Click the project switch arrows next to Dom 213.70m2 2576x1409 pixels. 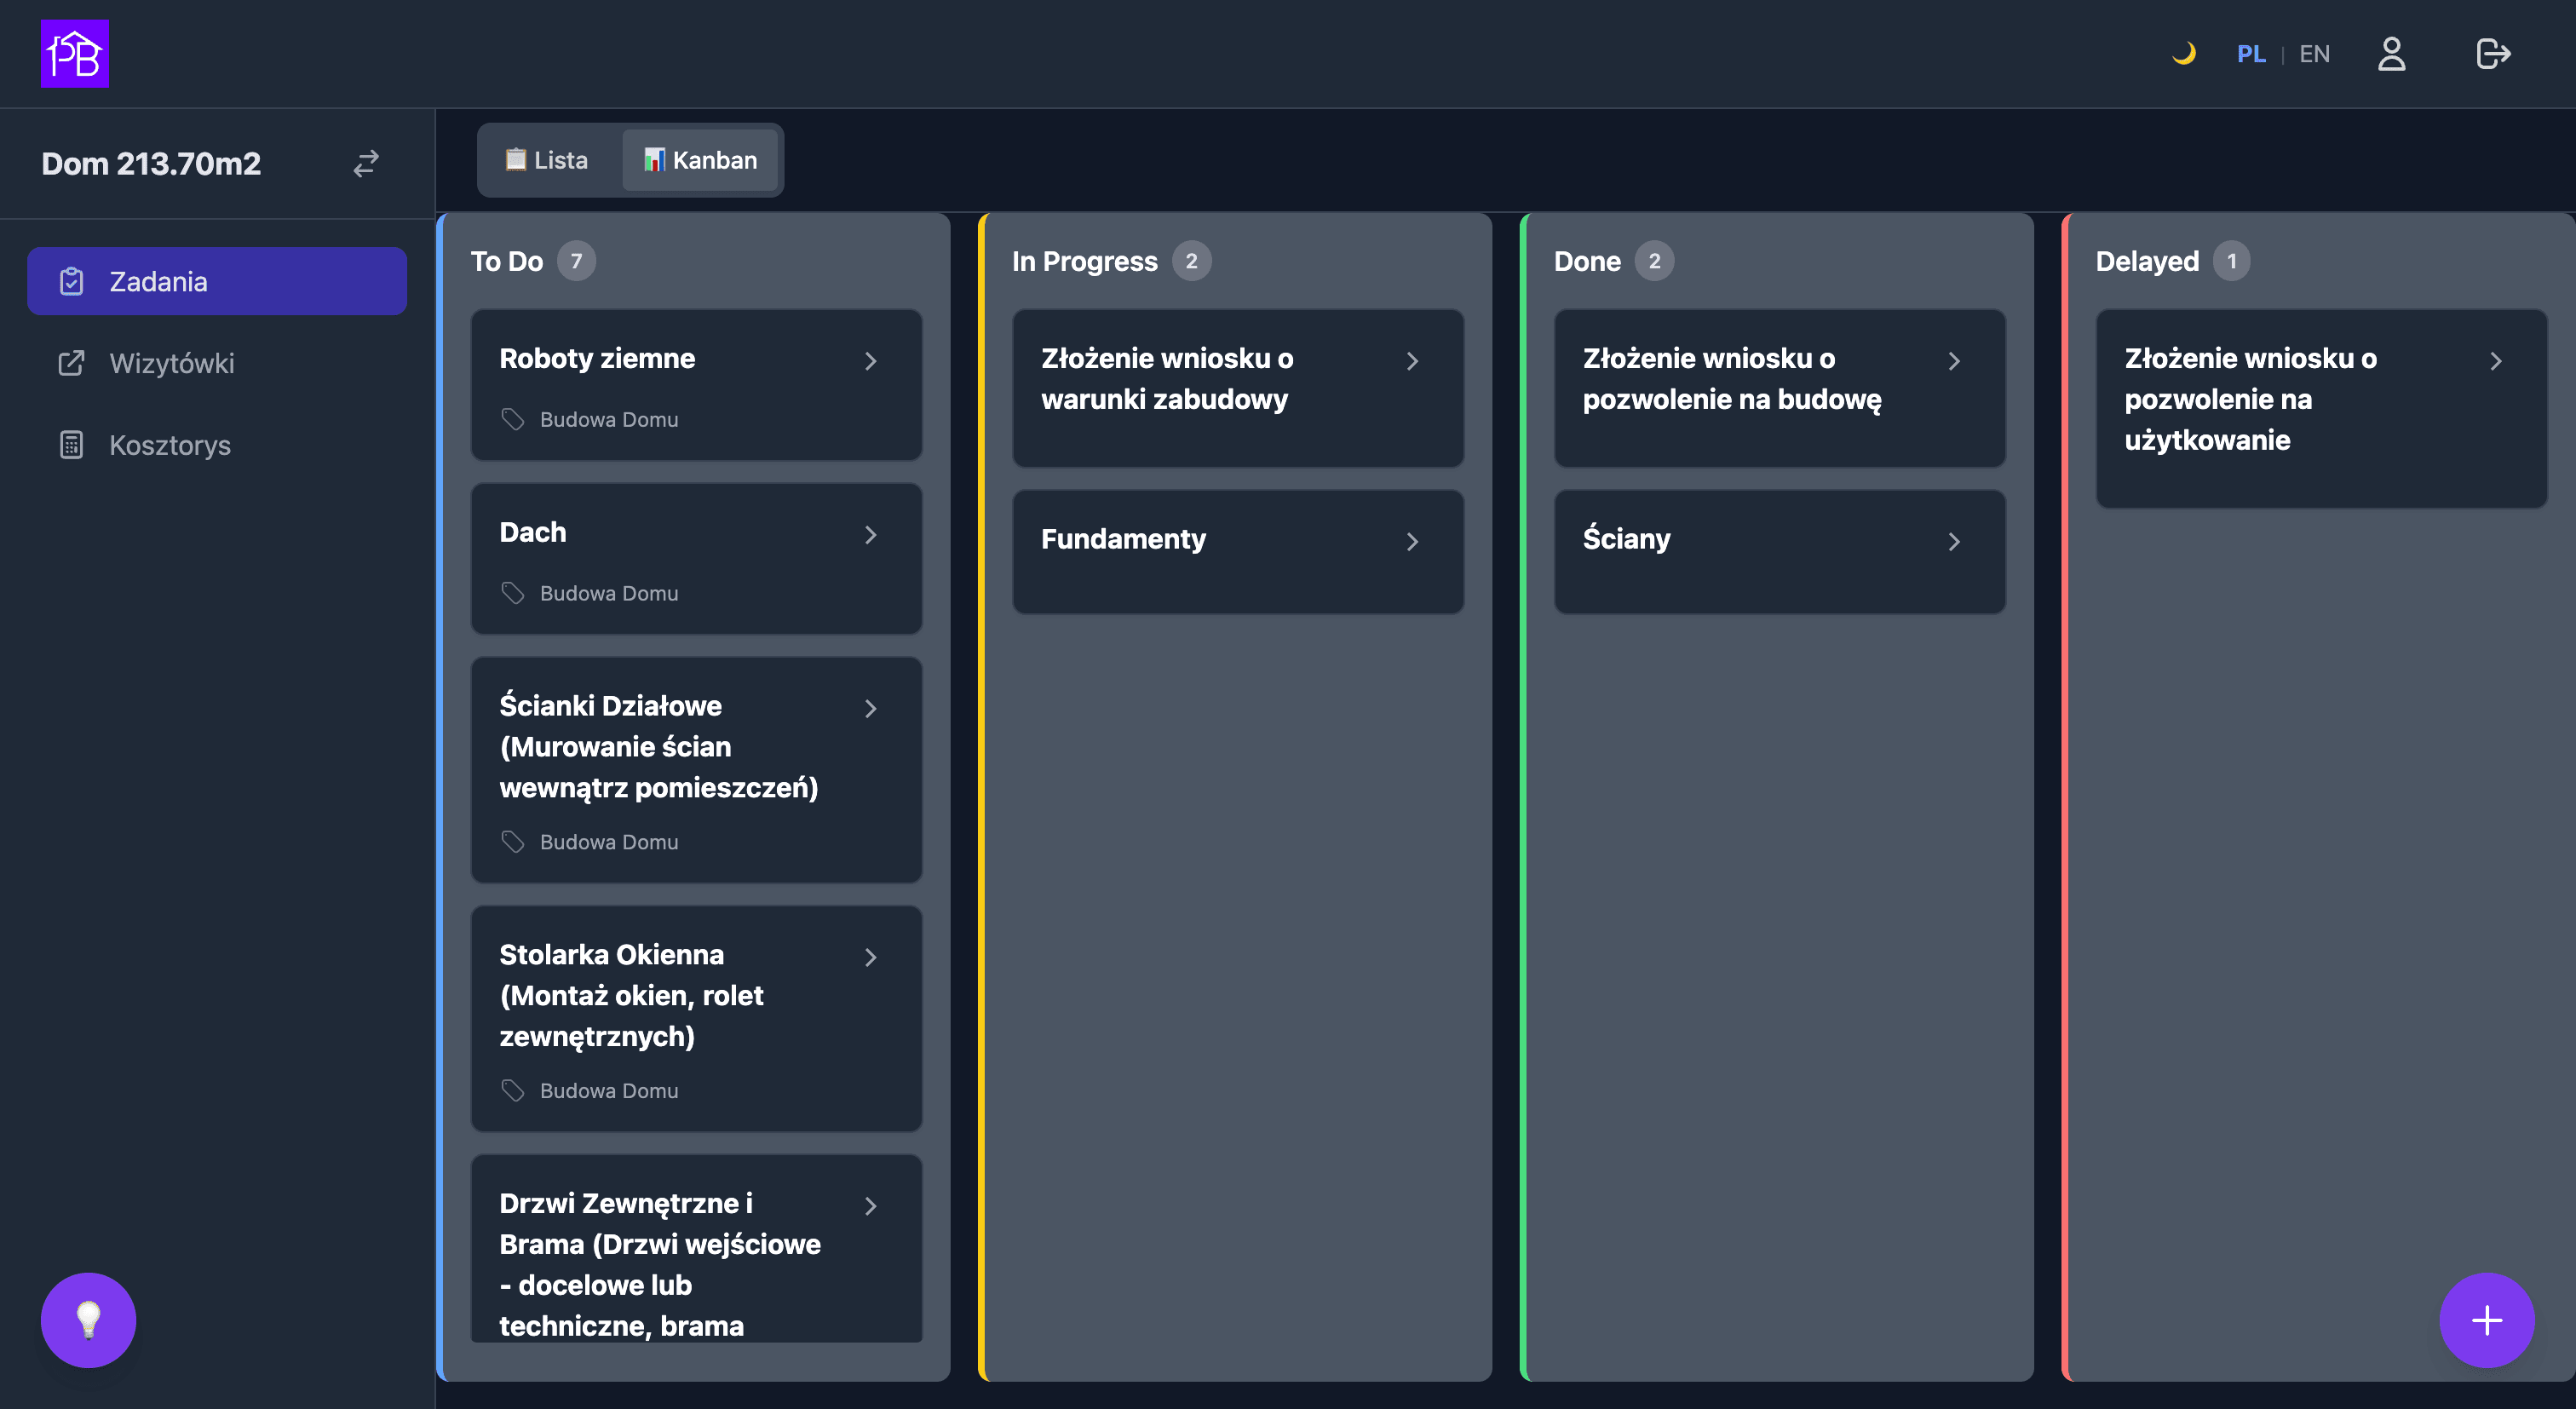(365, 163)
